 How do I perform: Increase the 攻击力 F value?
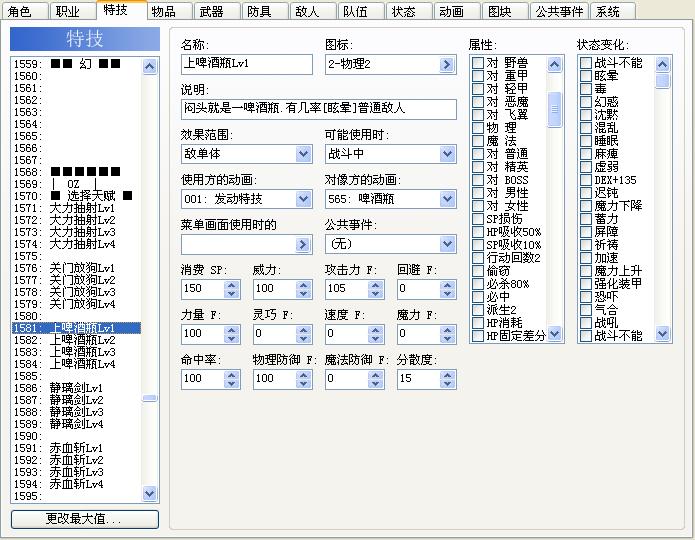[x=375, y=285]
